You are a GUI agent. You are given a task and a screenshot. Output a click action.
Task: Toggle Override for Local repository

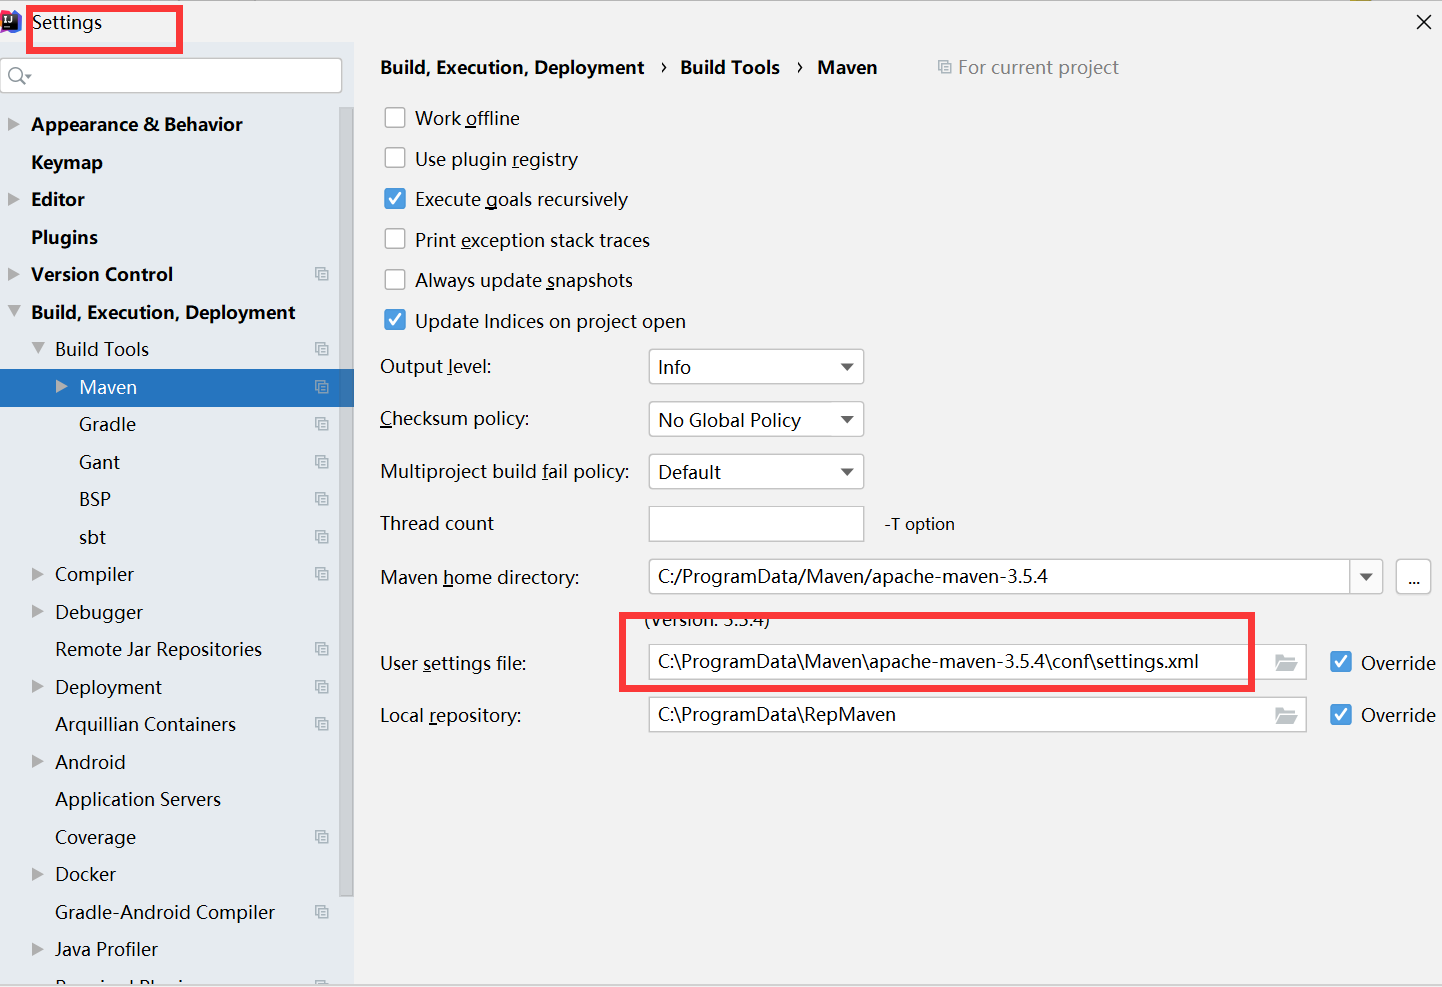pos(1341,715)
